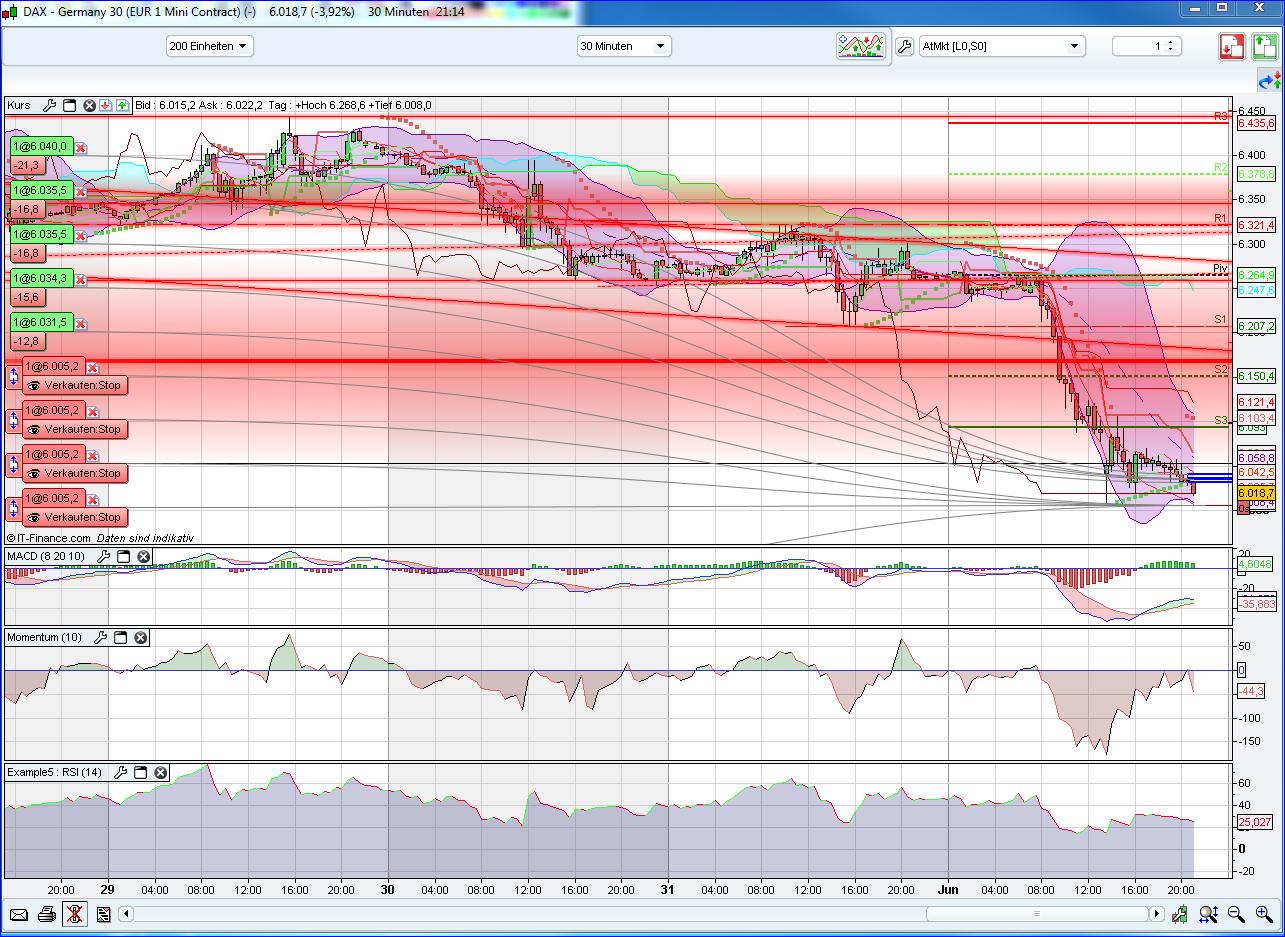The image size is (1285, 937).
Task: Click the horizontal scrollbar thumb under the chart
Action: (1037, 914)
